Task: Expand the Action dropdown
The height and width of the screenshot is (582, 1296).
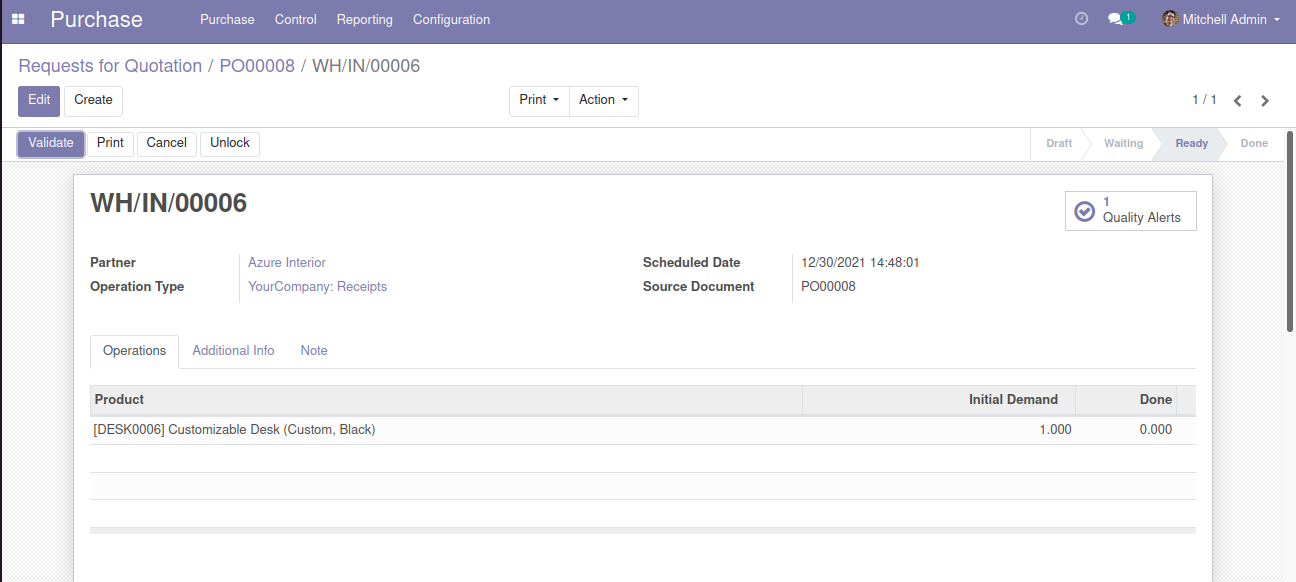Action: coord(604,100)
